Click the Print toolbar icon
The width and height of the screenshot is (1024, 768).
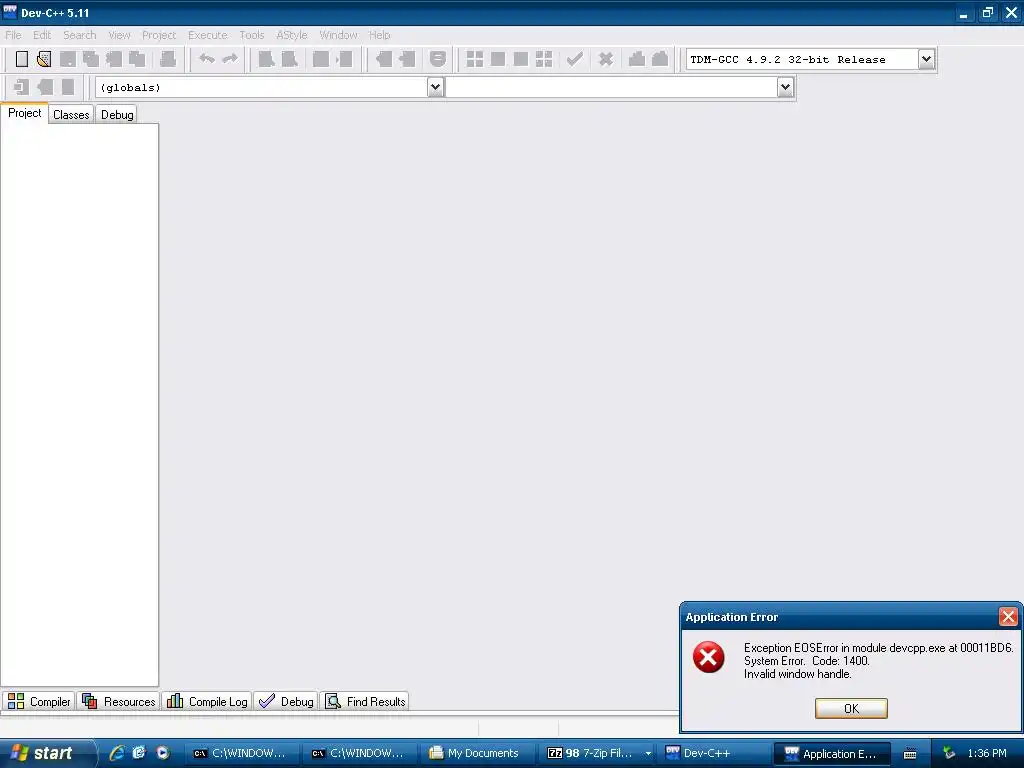pyautogui.click(x=168, y=59)
